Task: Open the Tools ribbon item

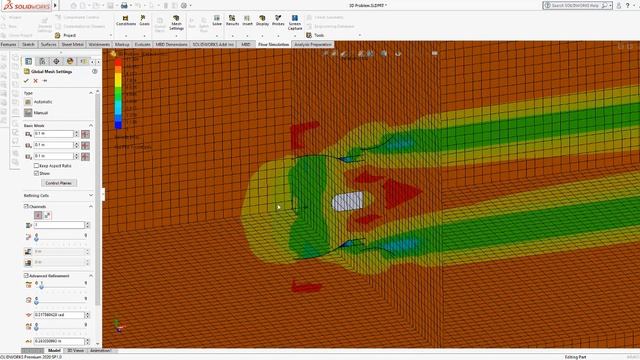Action: pyautogui.click(x=315, y=36)
